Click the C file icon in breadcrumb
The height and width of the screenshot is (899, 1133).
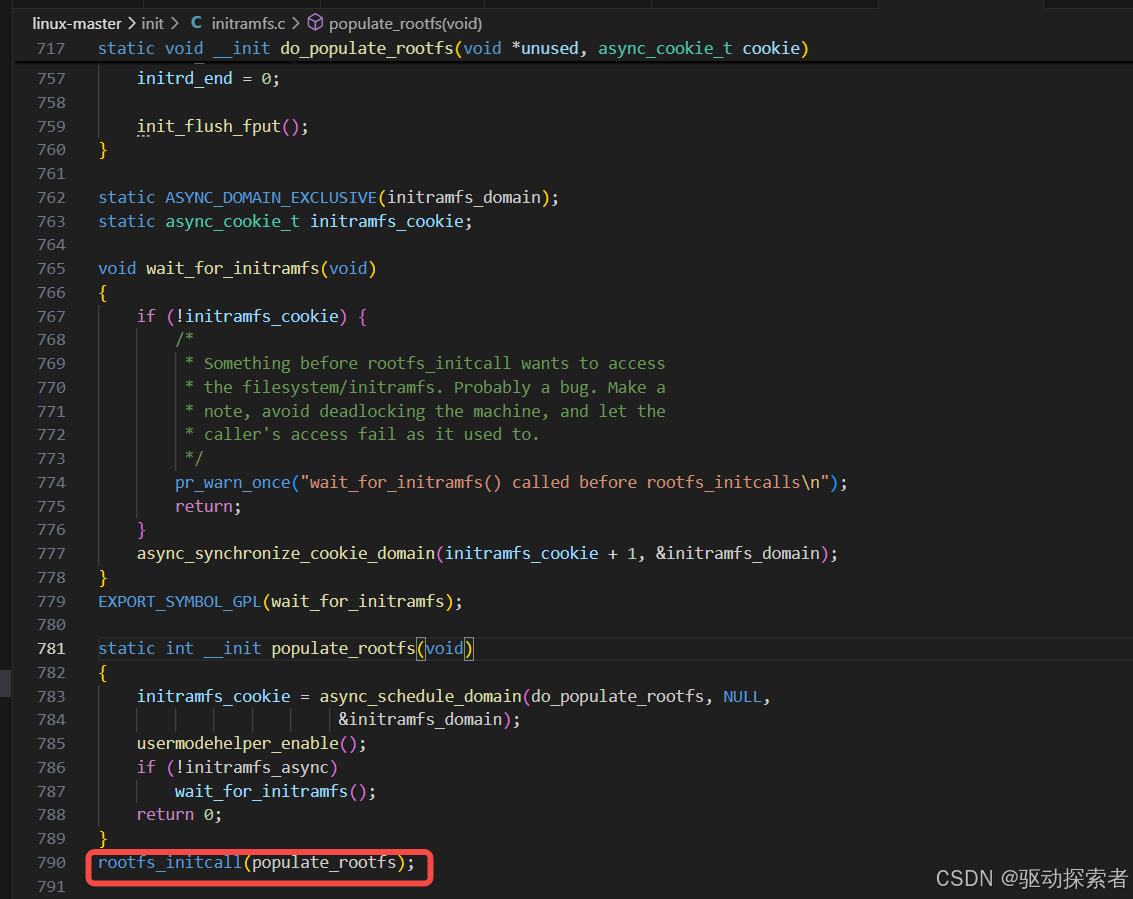tap(197, 23)
